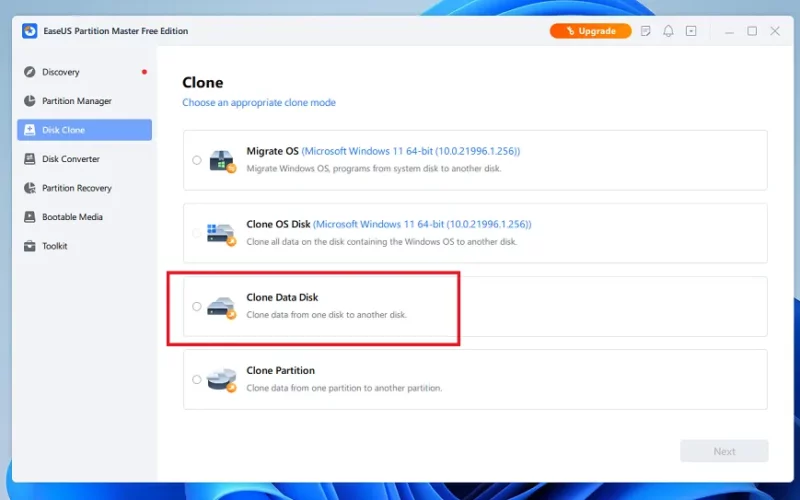Click 'Clone all data on the disk' description
Image resolution: width=800 pixels, height=500 pixels.
382,241
